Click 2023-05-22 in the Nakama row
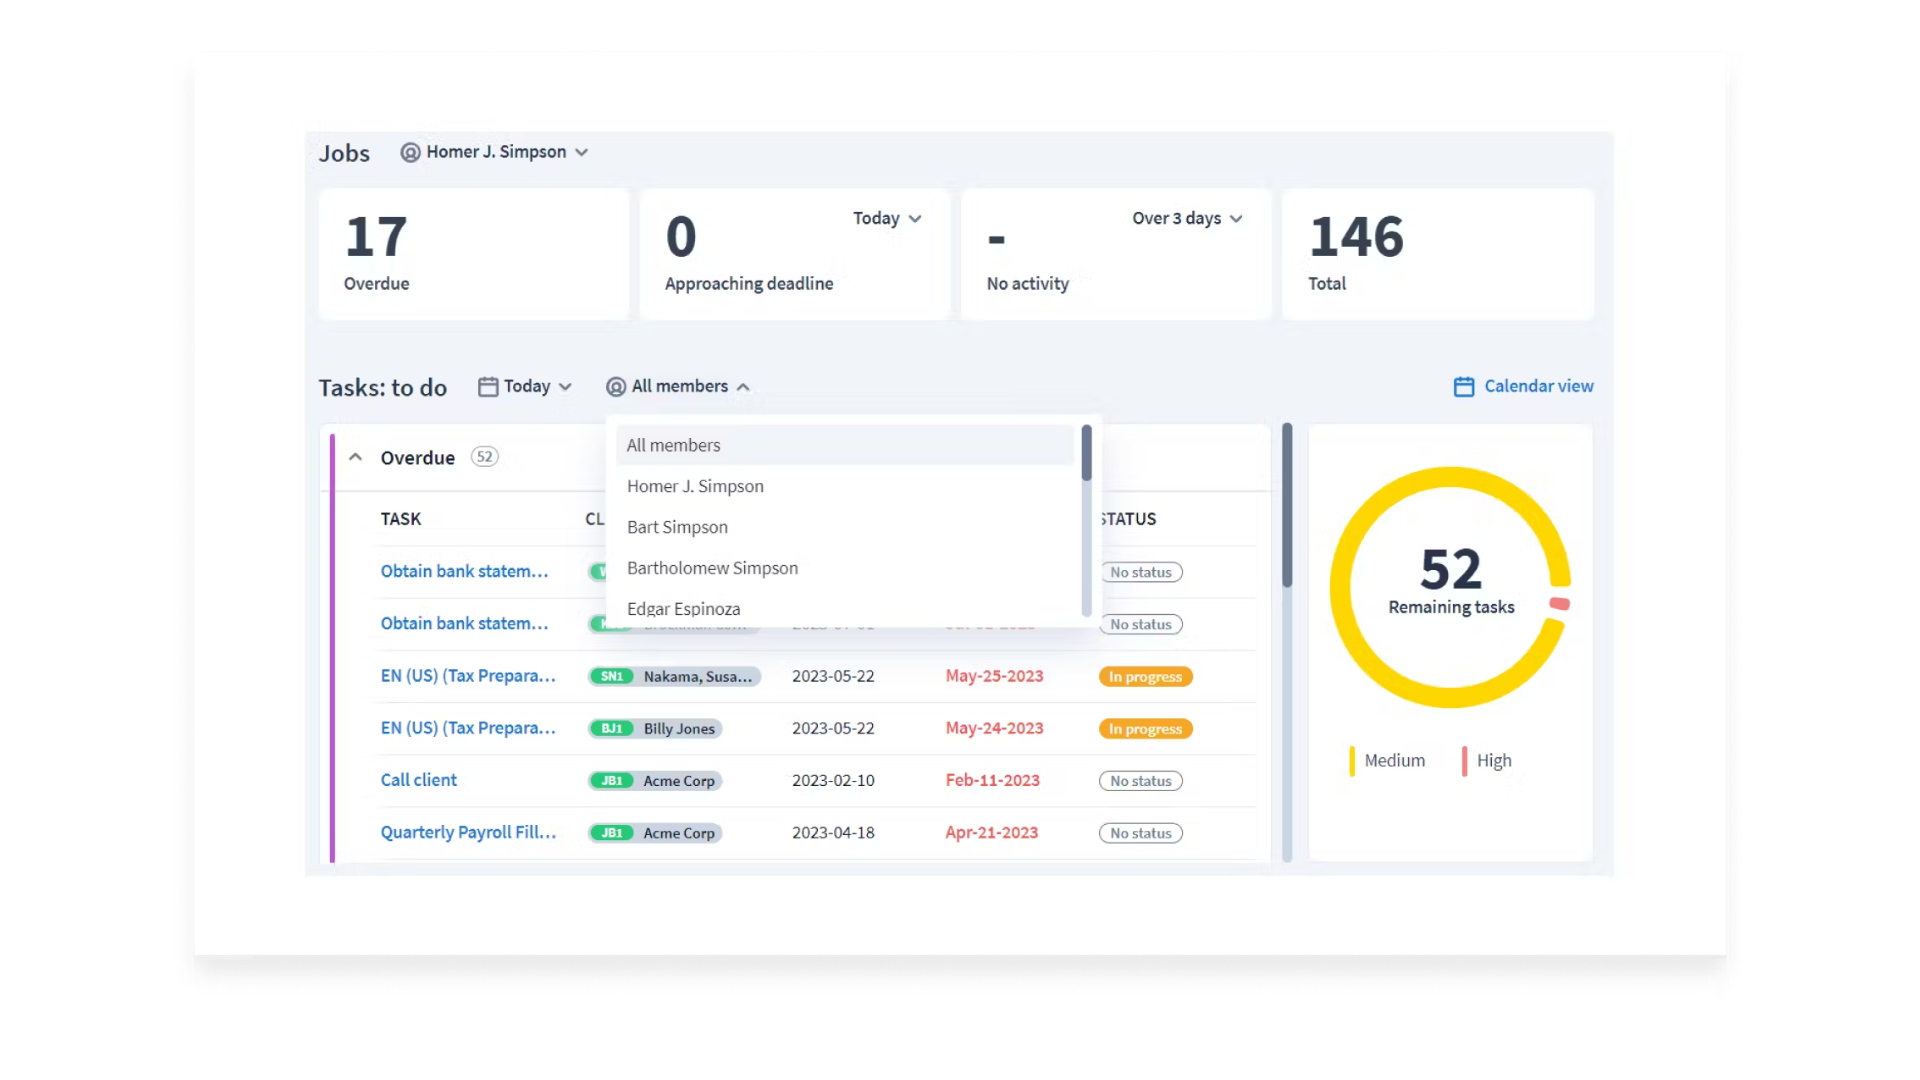 pos(833,676)
